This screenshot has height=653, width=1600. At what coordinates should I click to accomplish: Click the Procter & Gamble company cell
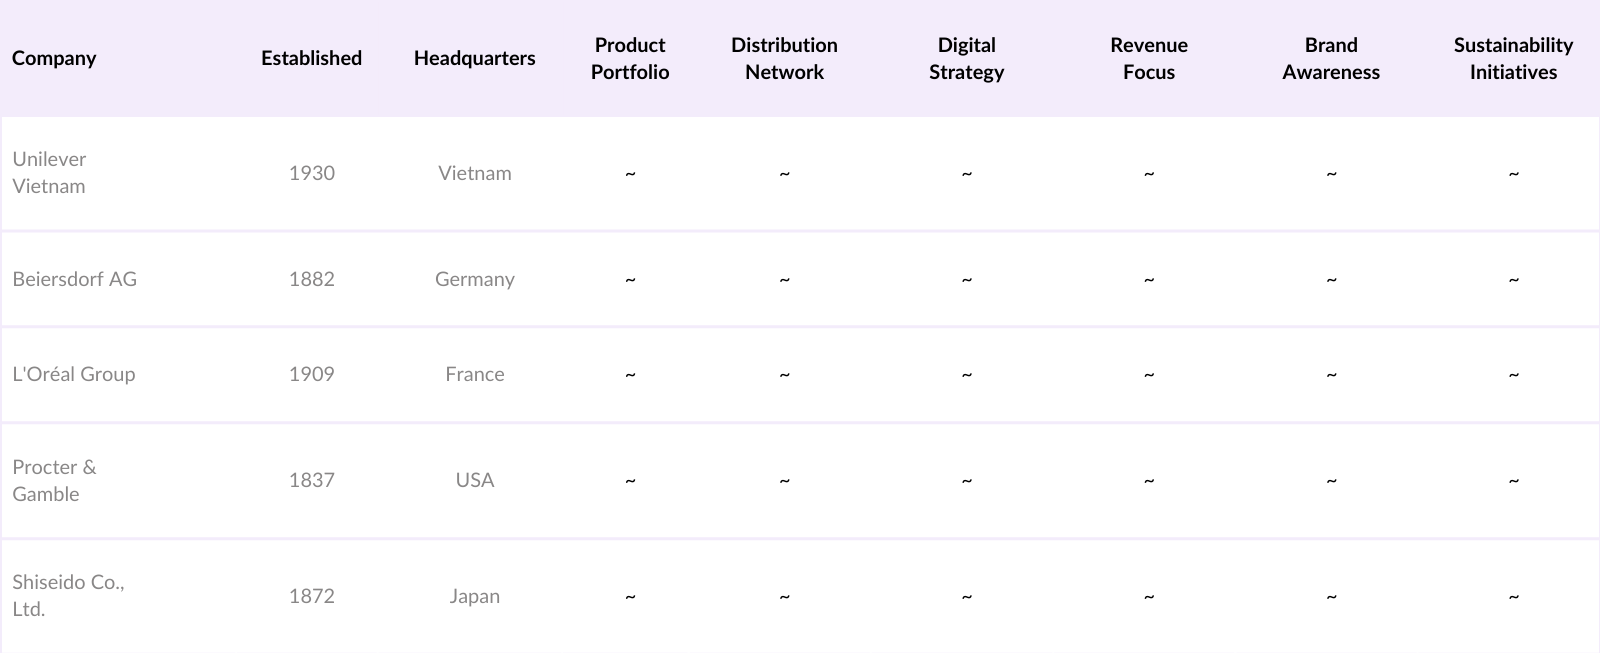coord(55,480)
